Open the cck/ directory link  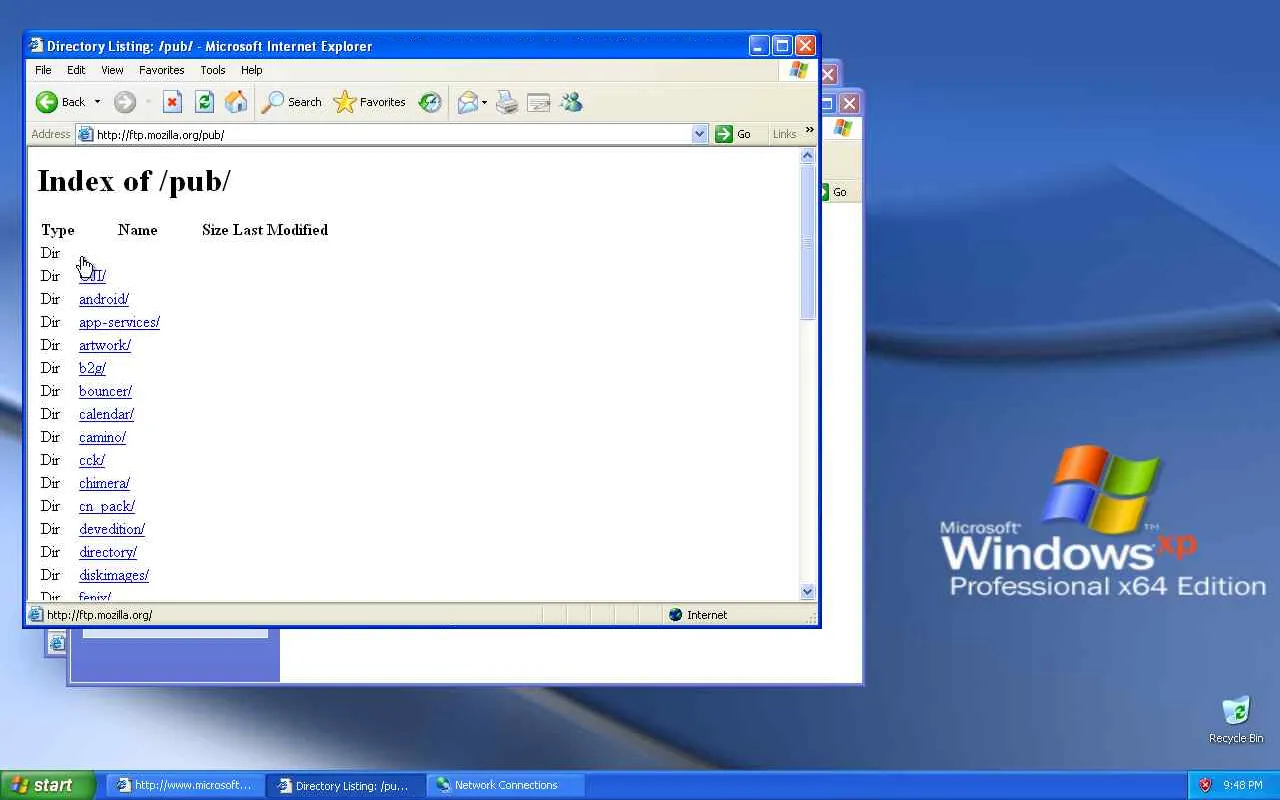(92, 460)
